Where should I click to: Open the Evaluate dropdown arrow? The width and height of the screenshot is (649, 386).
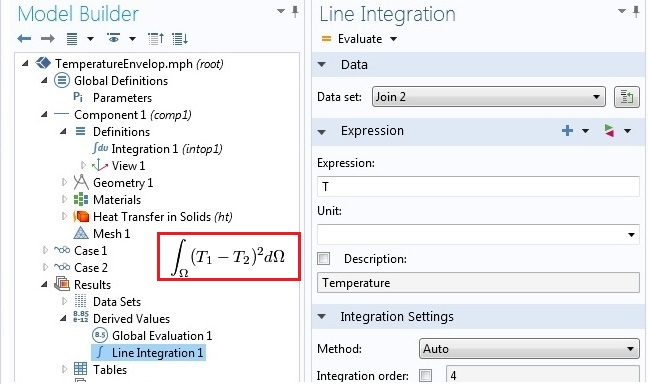(x=393, y=39)
